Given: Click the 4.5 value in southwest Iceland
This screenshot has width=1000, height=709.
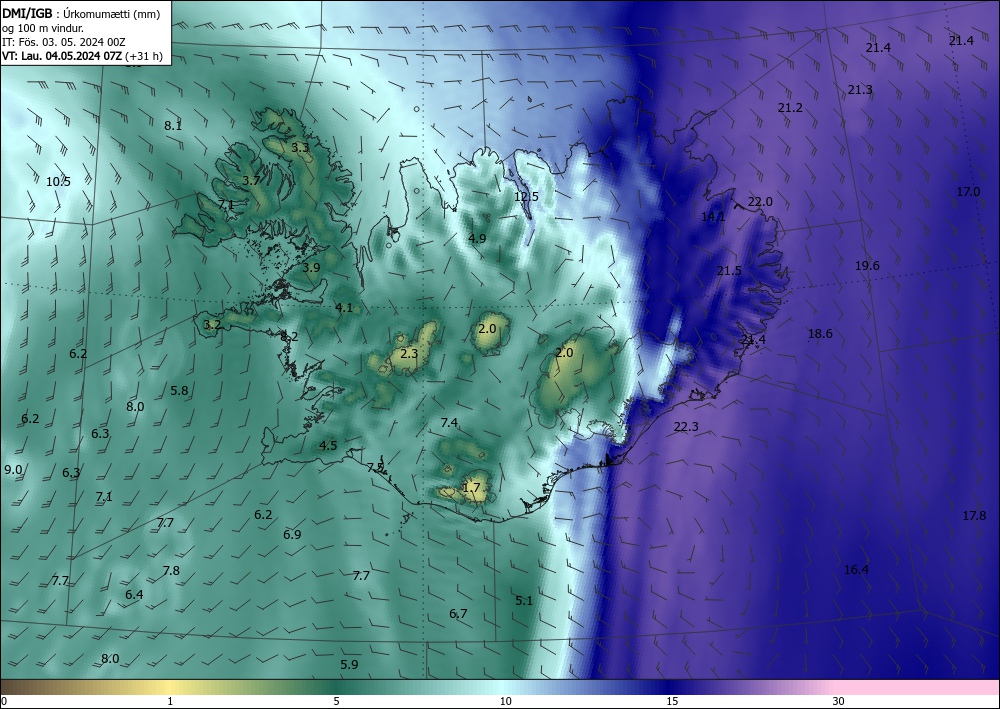Looking at the screenshot, I should (x=328, y=446).
